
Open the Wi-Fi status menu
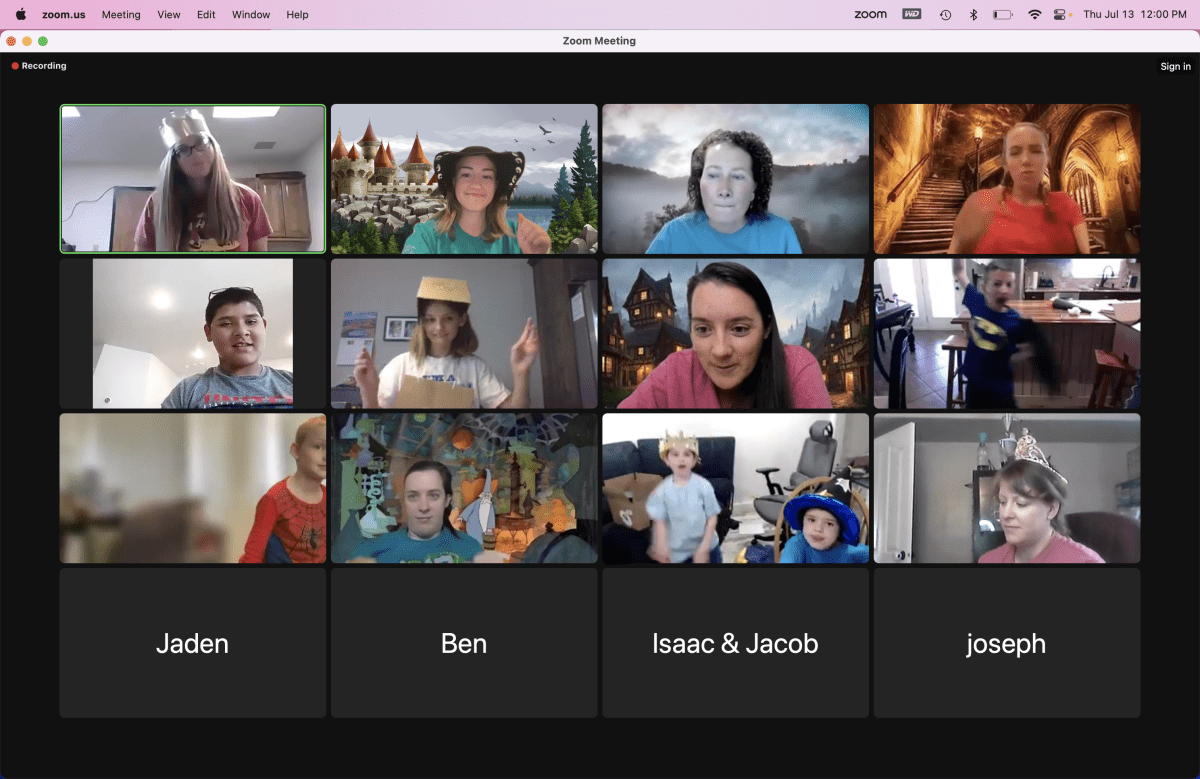click(x=1034, y=15)
